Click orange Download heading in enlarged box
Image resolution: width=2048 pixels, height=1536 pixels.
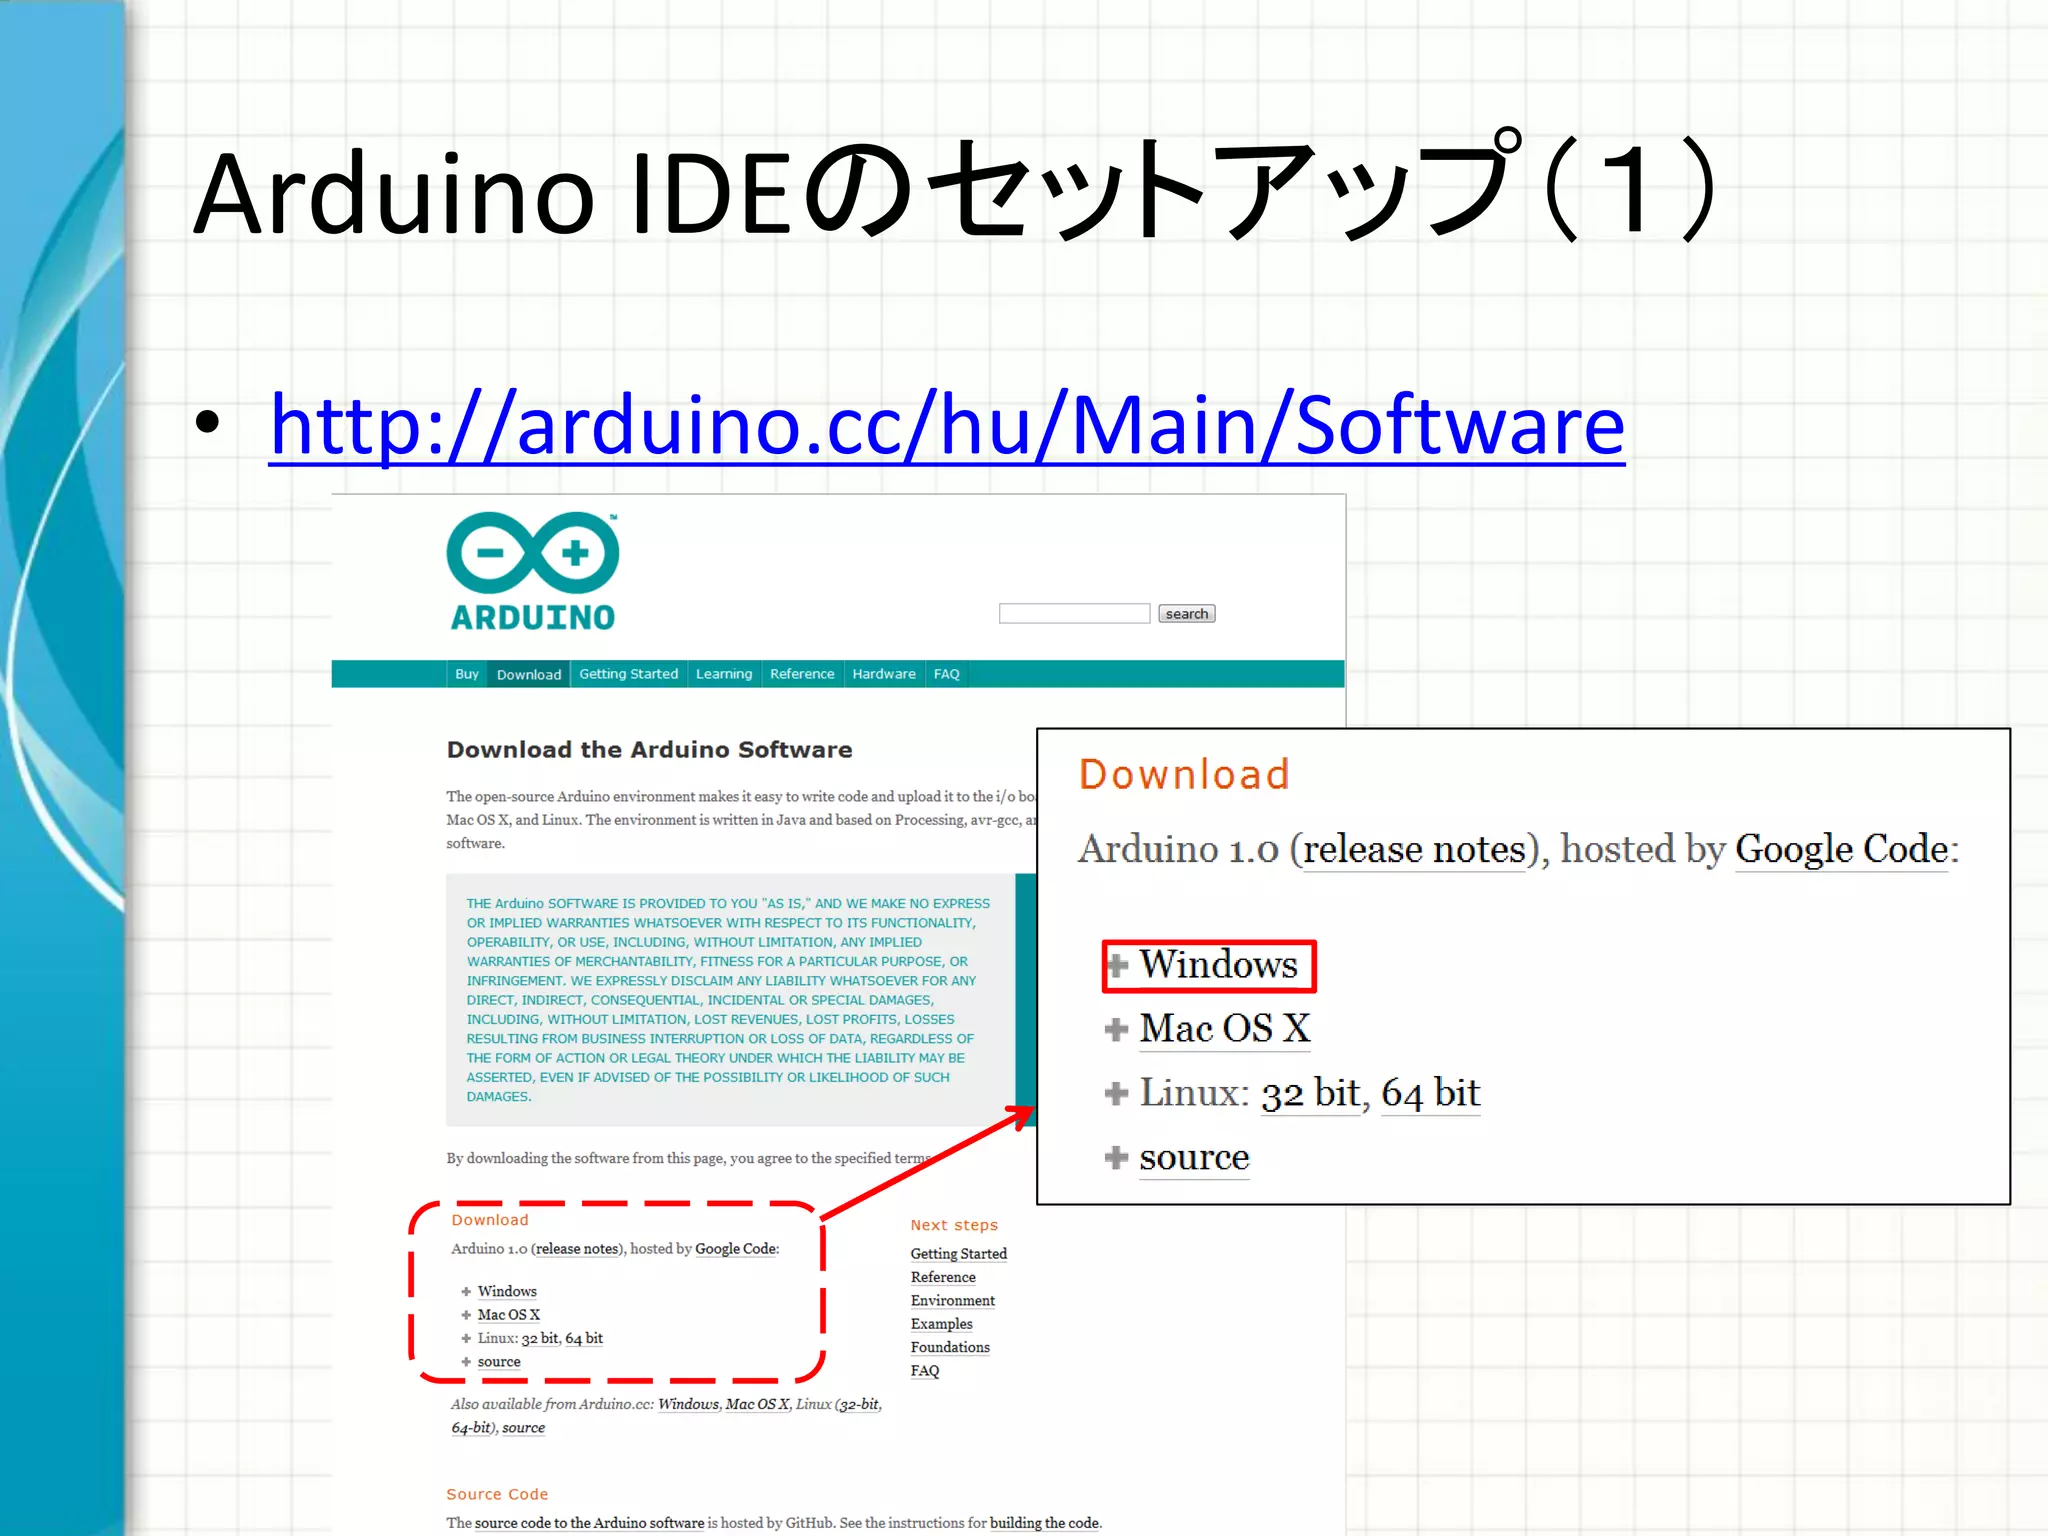point(1184,775)
